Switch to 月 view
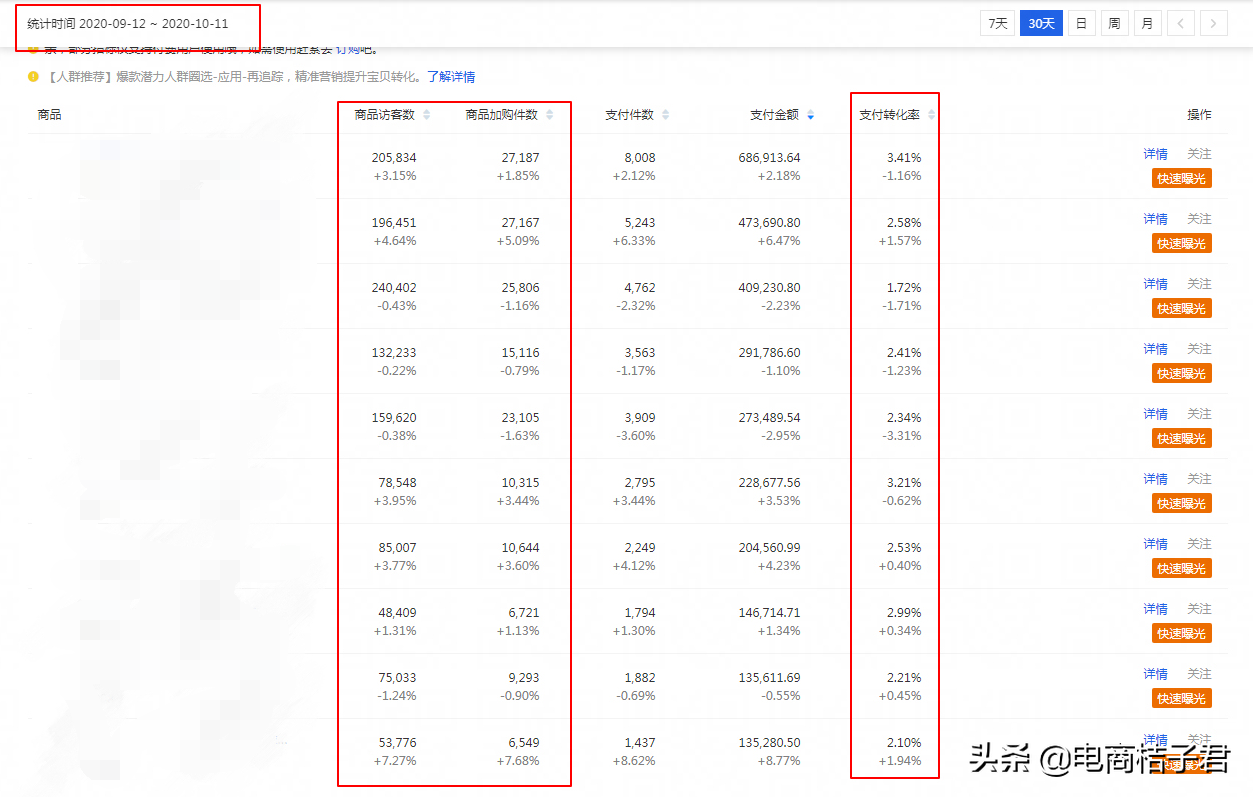Image resolution: width=1253 pixels, height=797 pixels. tap(1147, 23)
